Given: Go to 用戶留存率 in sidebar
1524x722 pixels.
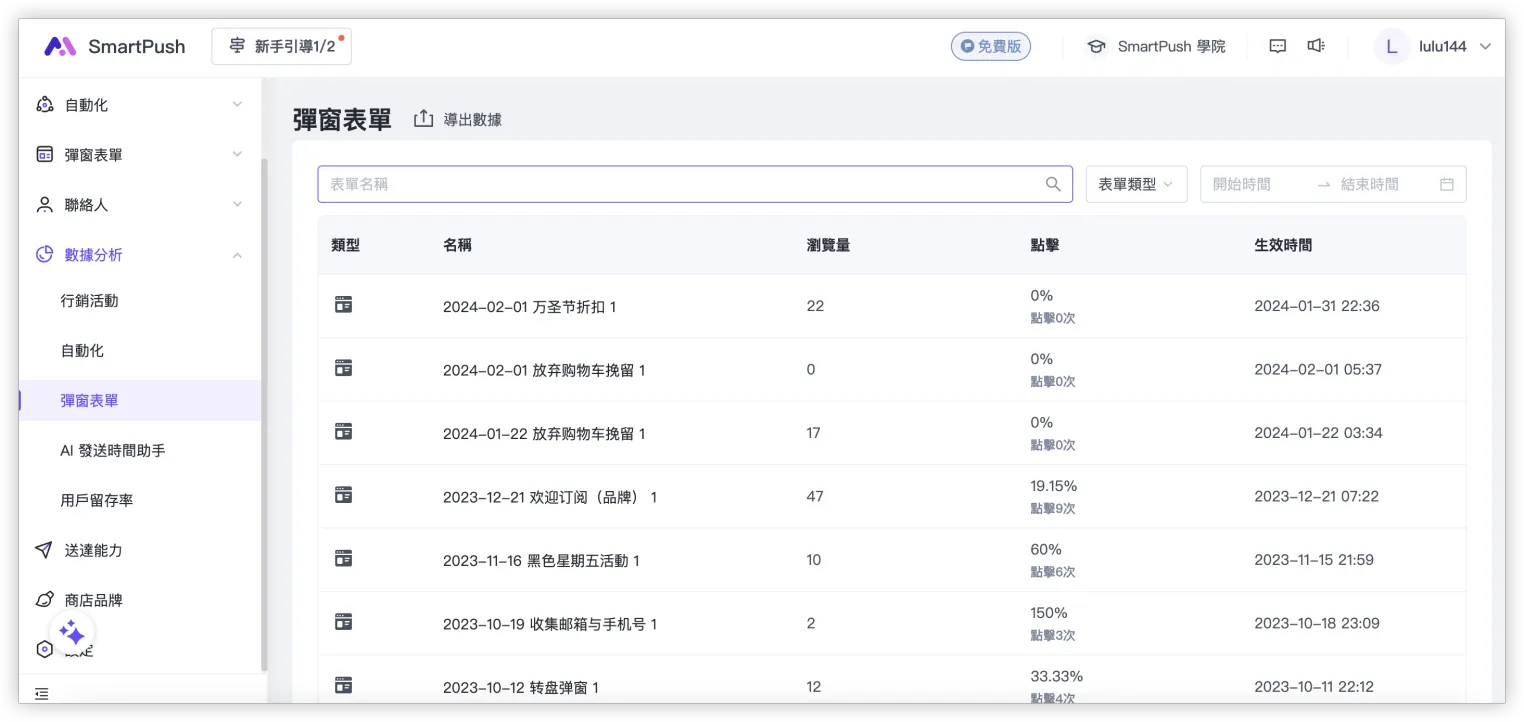Looking at the screenshot, I should [96, 500].
